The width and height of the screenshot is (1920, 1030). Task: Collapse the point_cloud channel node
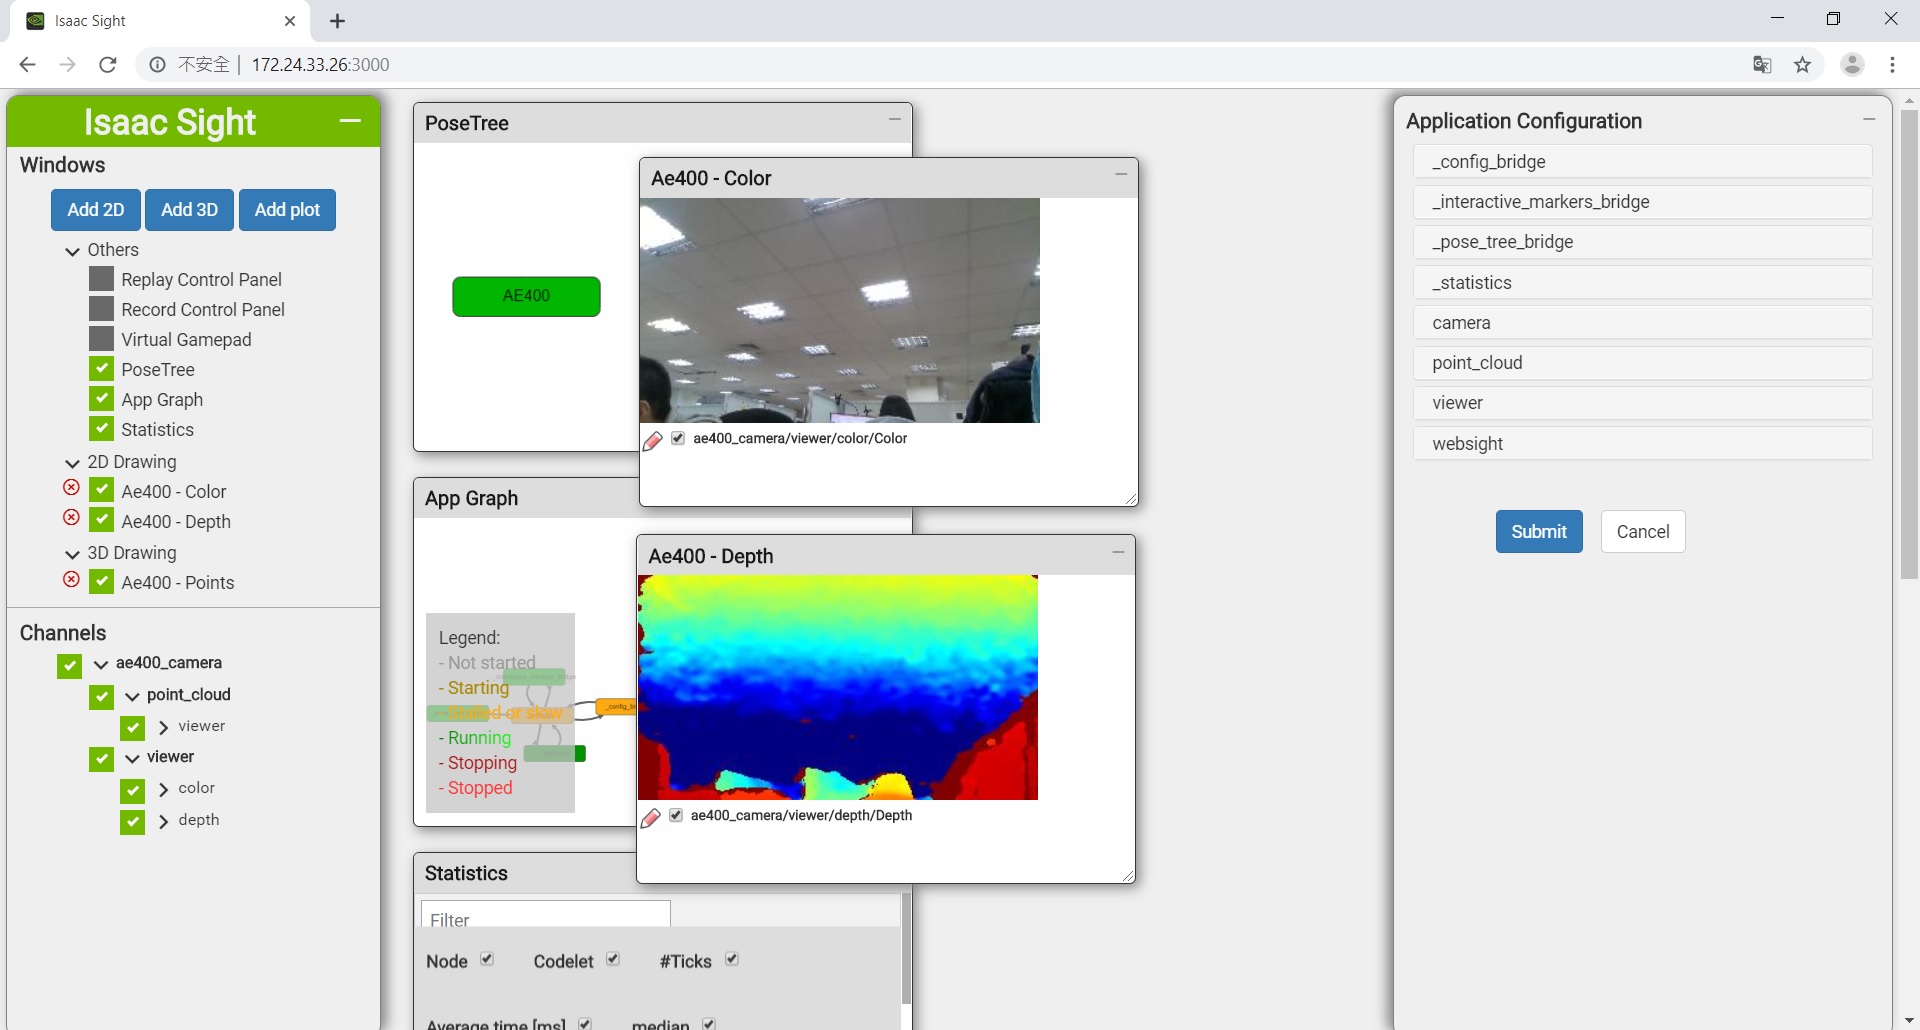click(x=132, y=696)
